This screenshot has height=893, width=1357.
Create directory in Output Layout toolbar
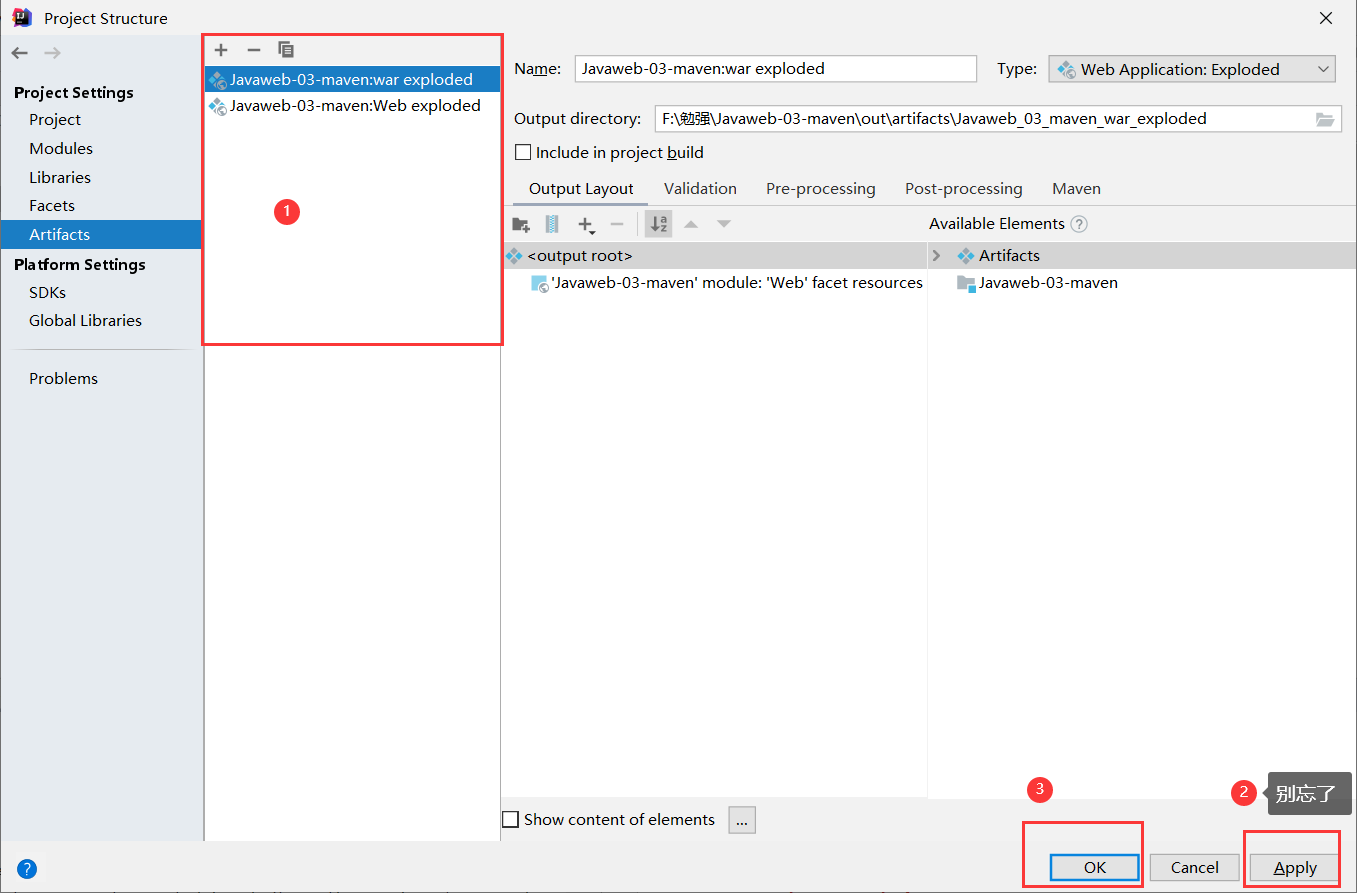[521, 224]
